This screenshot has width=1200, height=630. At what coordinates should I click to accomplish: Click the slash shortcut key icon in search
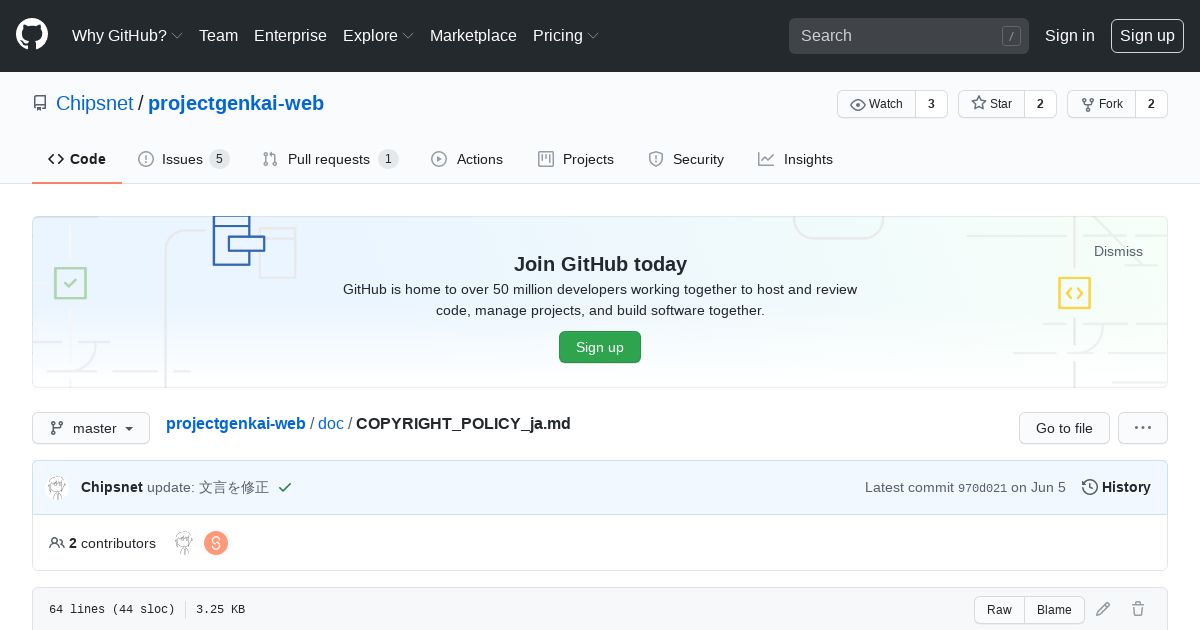pyautogui.click(x=1011, y=36)
